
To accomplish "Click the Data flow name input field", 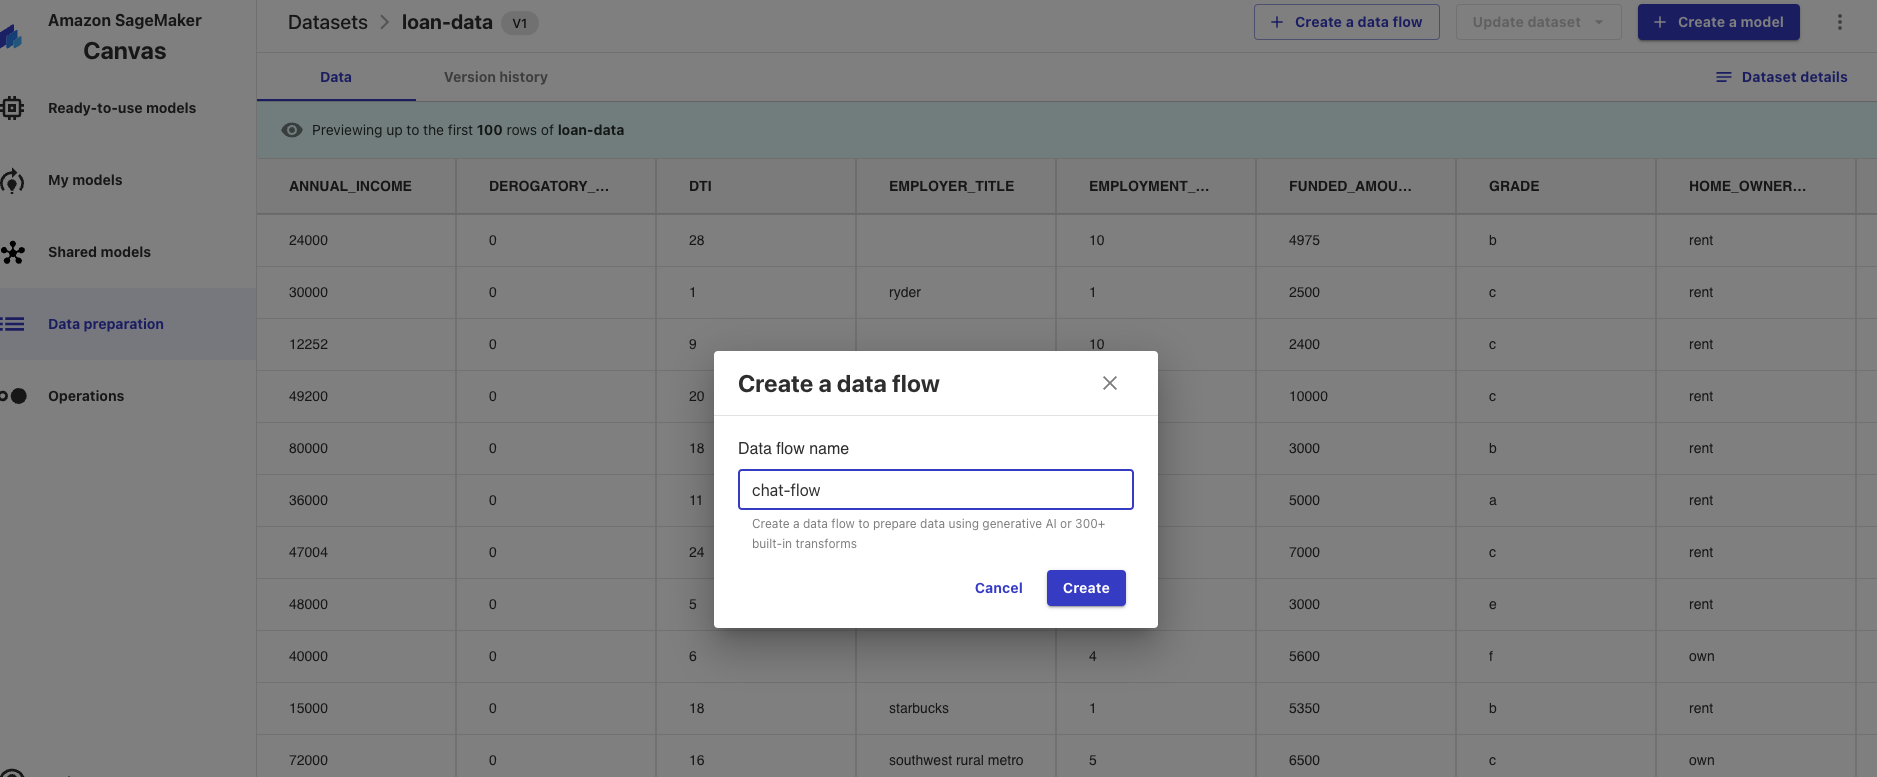I will coord(935,490).
